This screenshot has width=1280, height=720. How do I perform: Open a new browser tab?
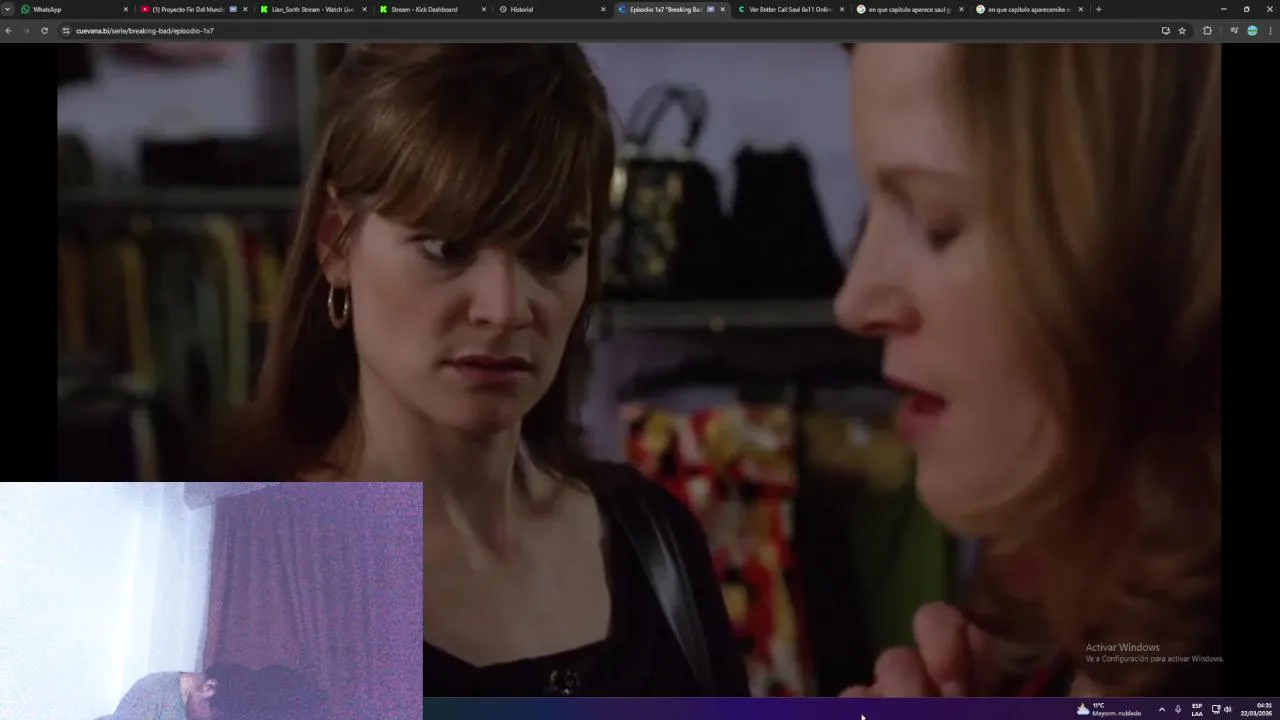1098,9
